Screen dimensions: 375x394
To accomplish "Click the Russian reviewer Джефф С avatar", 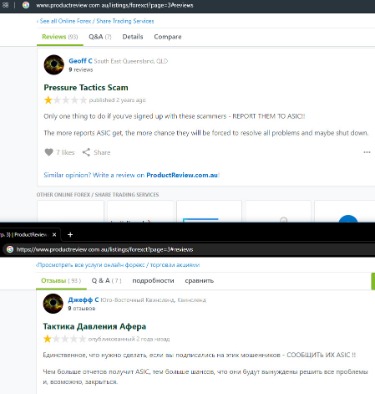I will (53, 304).
